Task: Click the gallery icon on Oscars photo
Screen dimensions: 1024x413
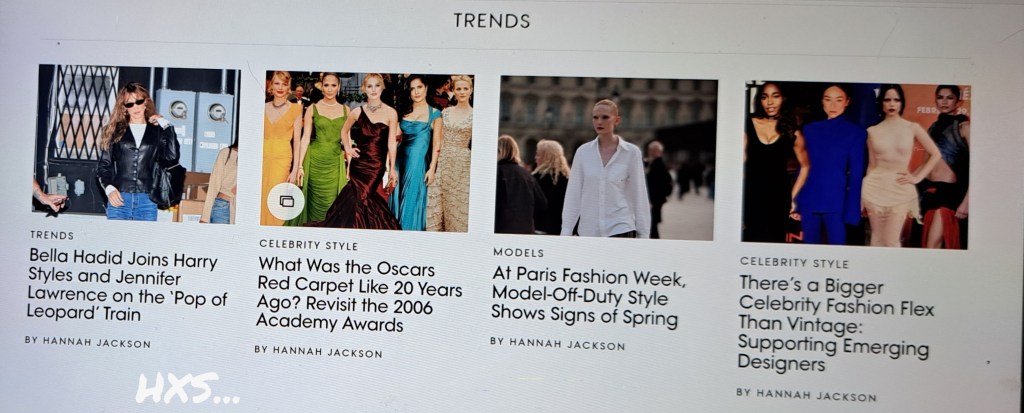Action: 285,201
